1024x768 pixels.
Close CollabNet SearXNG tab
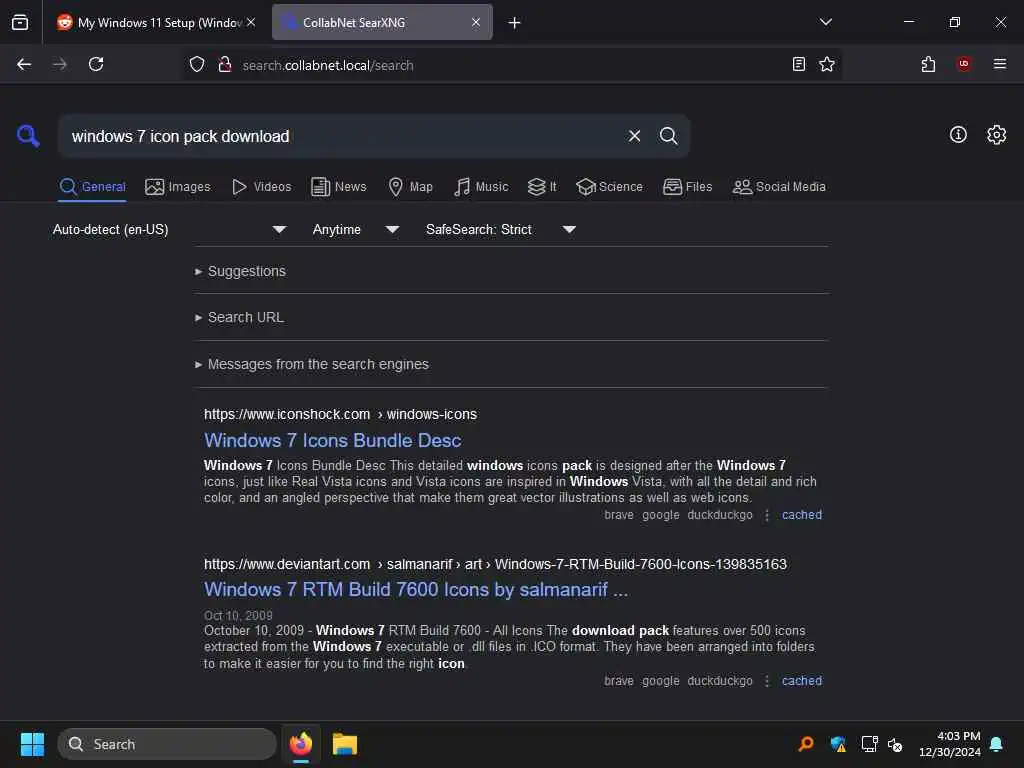[476, 22]
